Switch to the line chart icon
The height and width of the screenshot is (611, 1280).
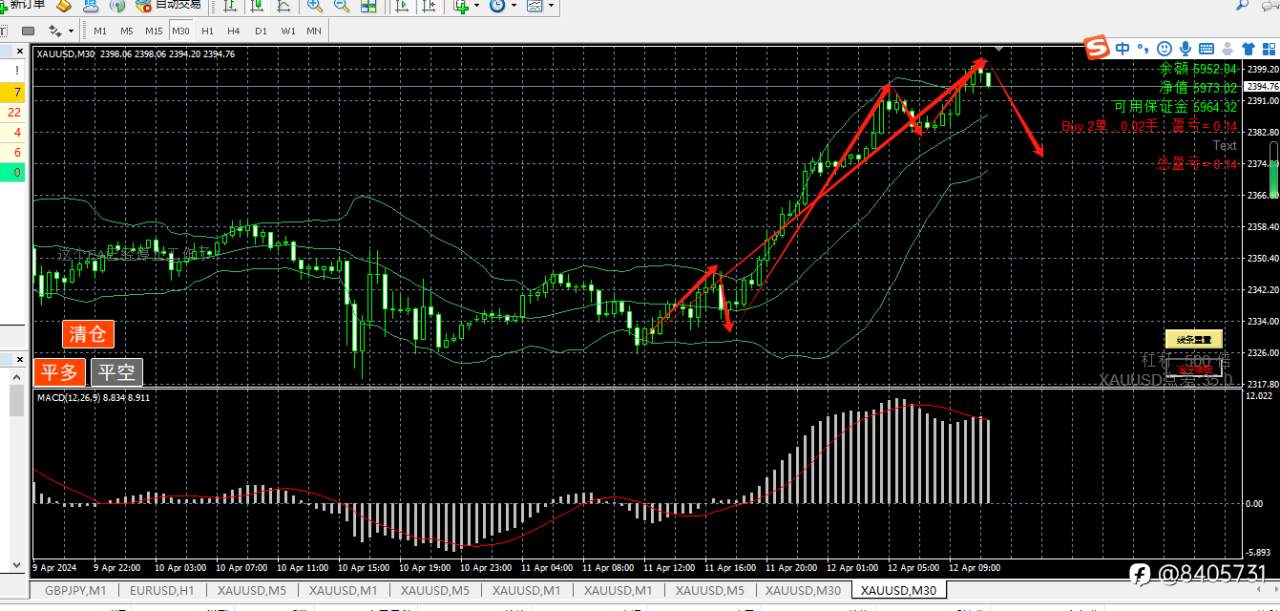(284, 6)
